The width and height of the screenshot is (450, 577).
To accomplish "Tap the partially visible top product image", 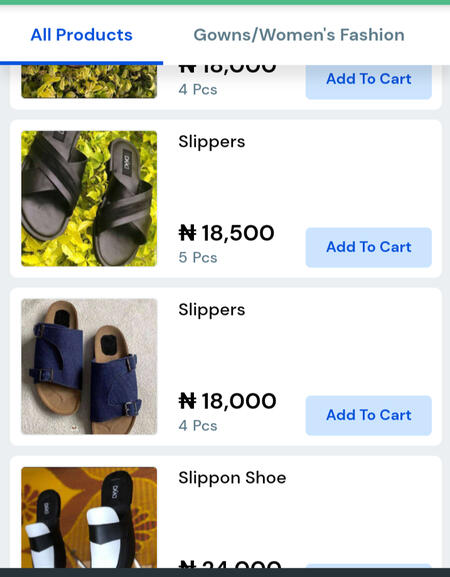I will coord(89,82).
